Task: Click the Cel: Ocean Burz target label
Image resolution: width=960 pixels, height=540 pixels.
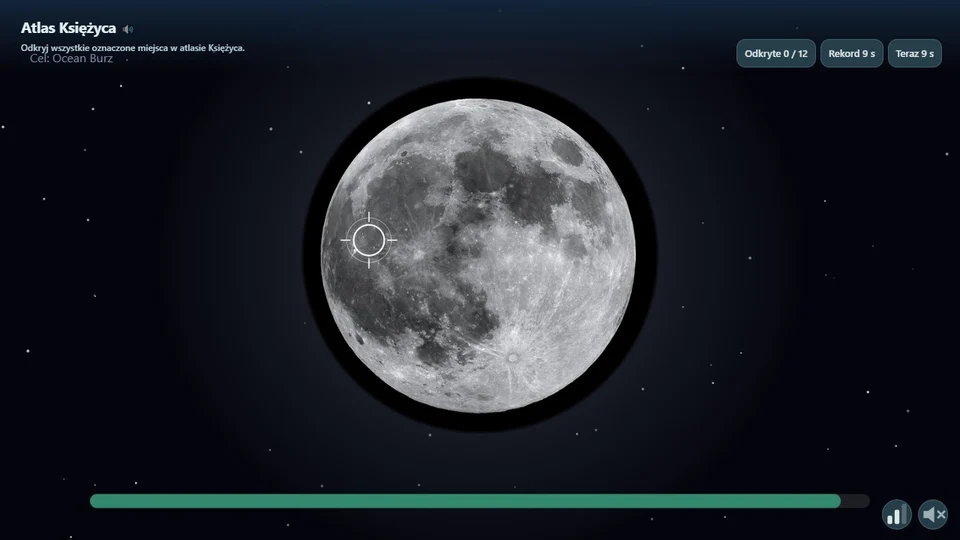Action: tap(71, 59)
